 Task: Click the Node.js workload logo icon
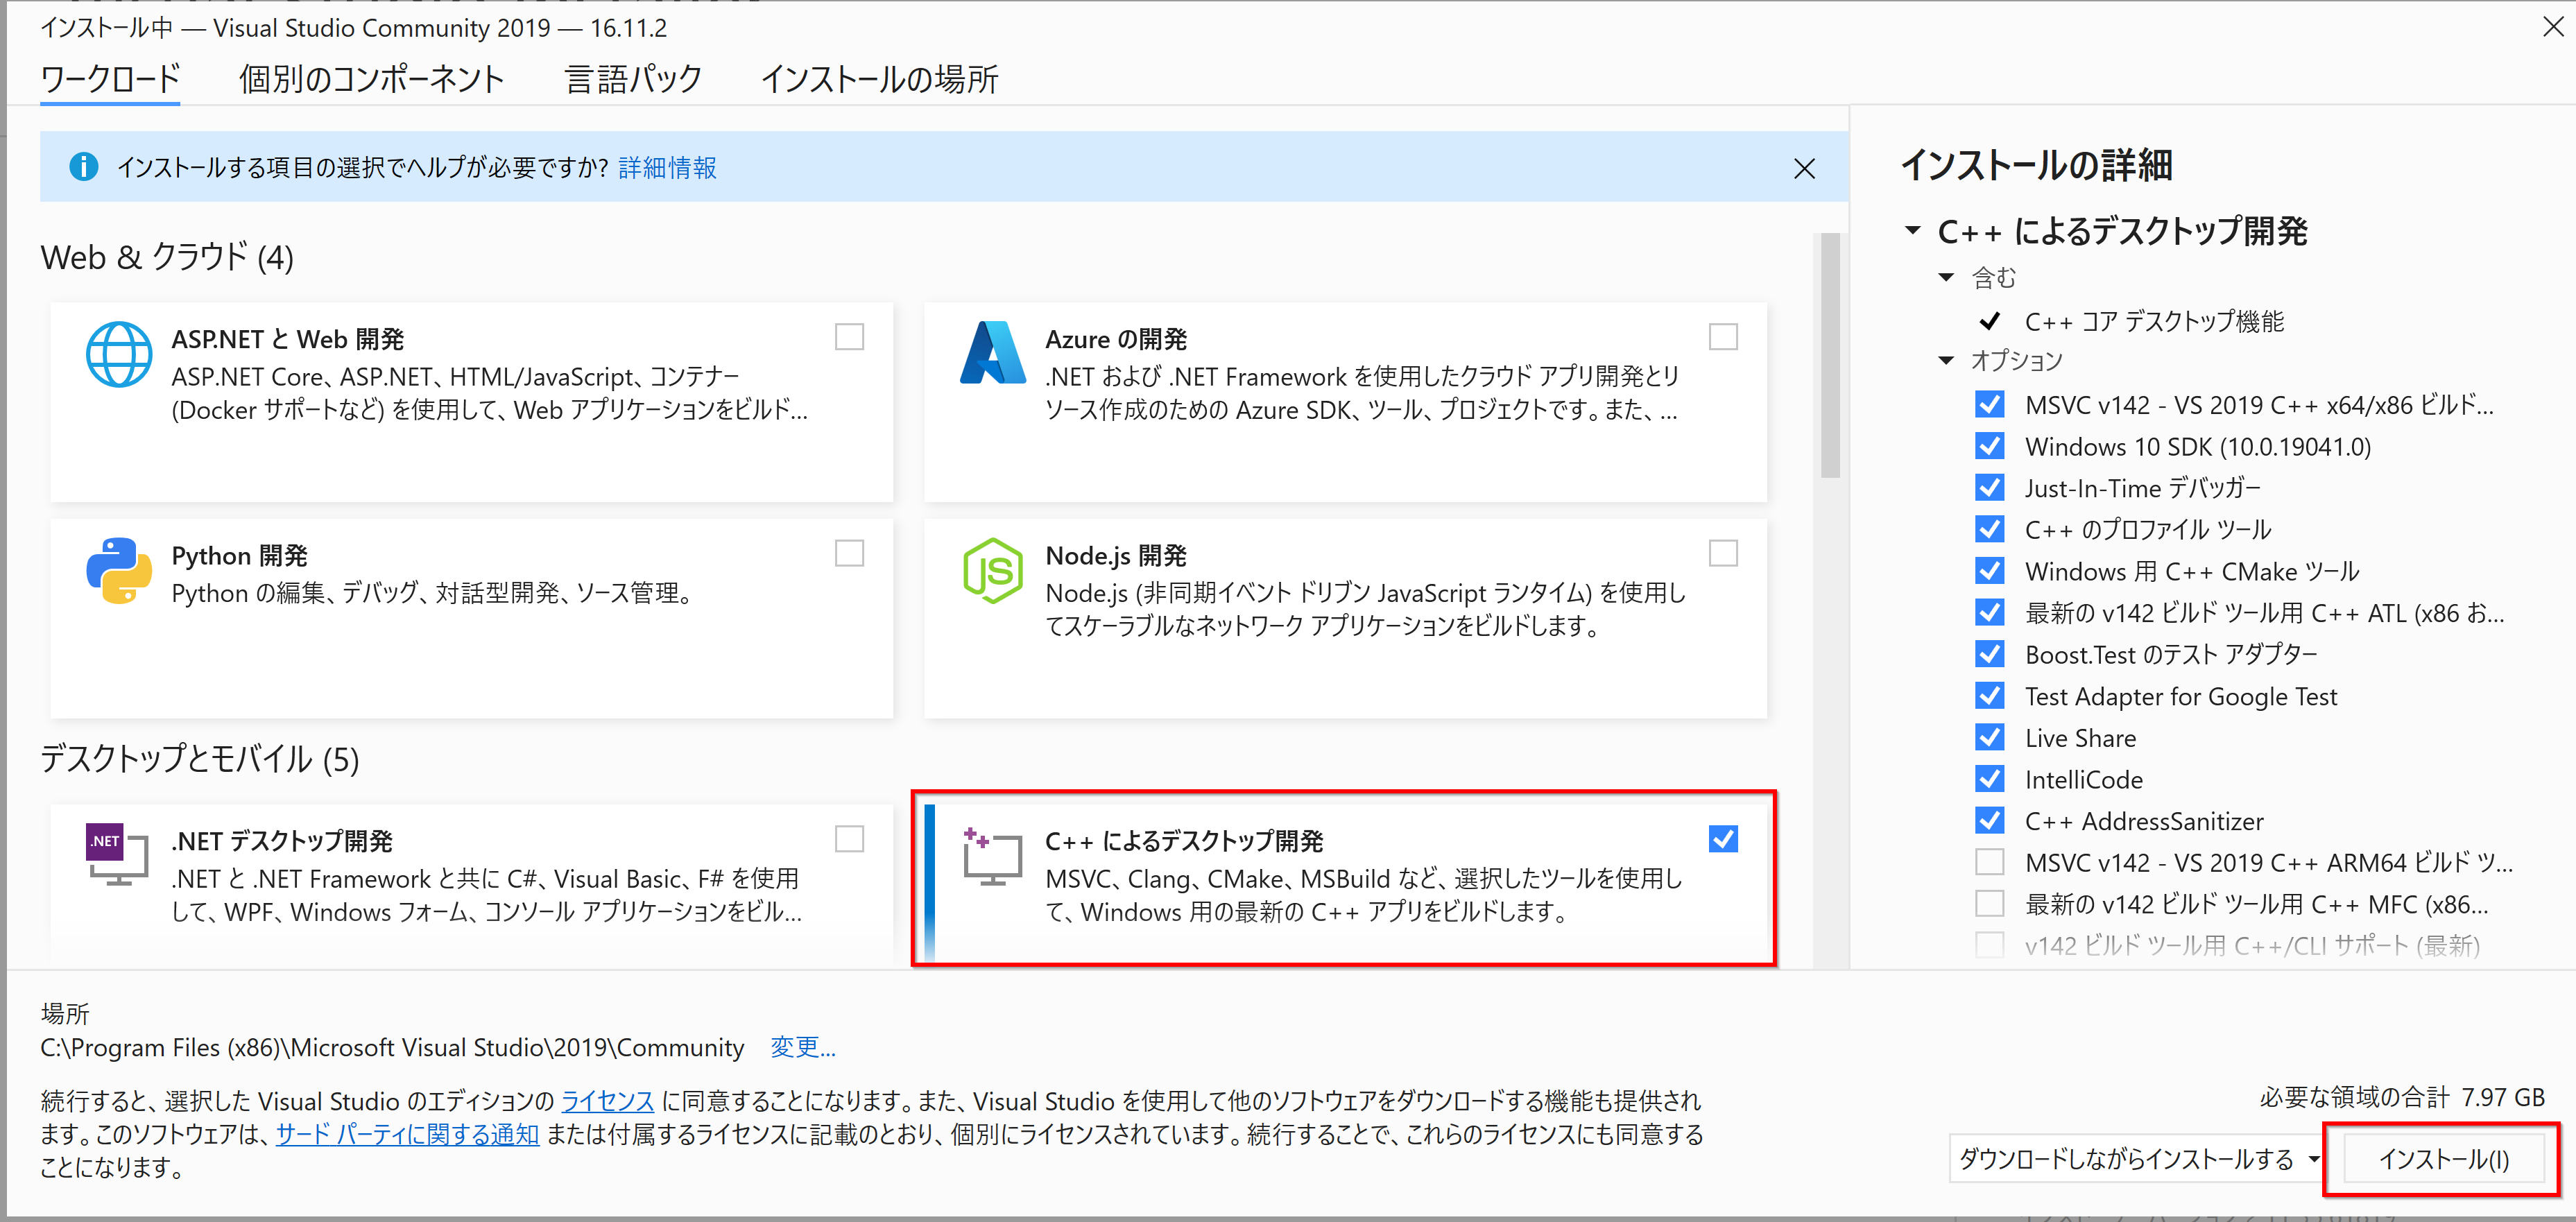pyautogui.click(x=992, y=570)
